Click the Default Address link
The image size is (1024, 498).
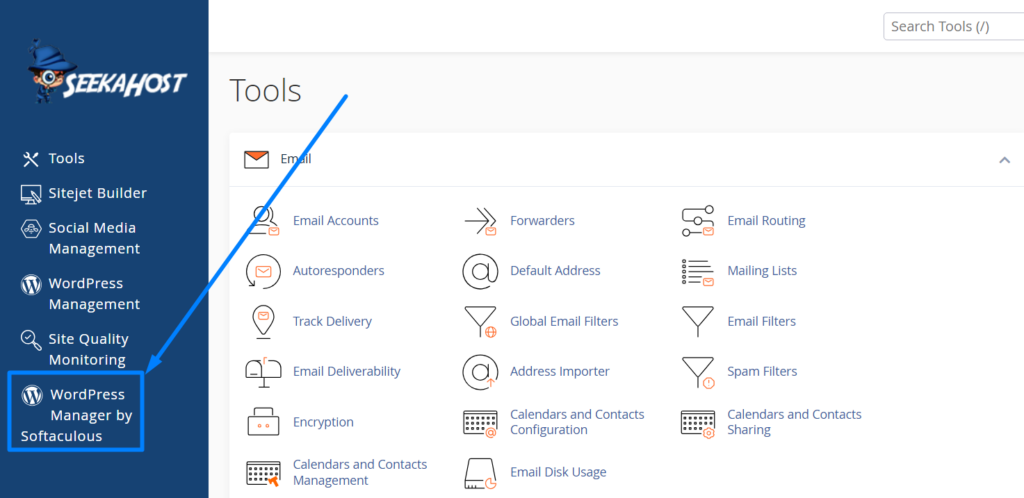(555, 271)
